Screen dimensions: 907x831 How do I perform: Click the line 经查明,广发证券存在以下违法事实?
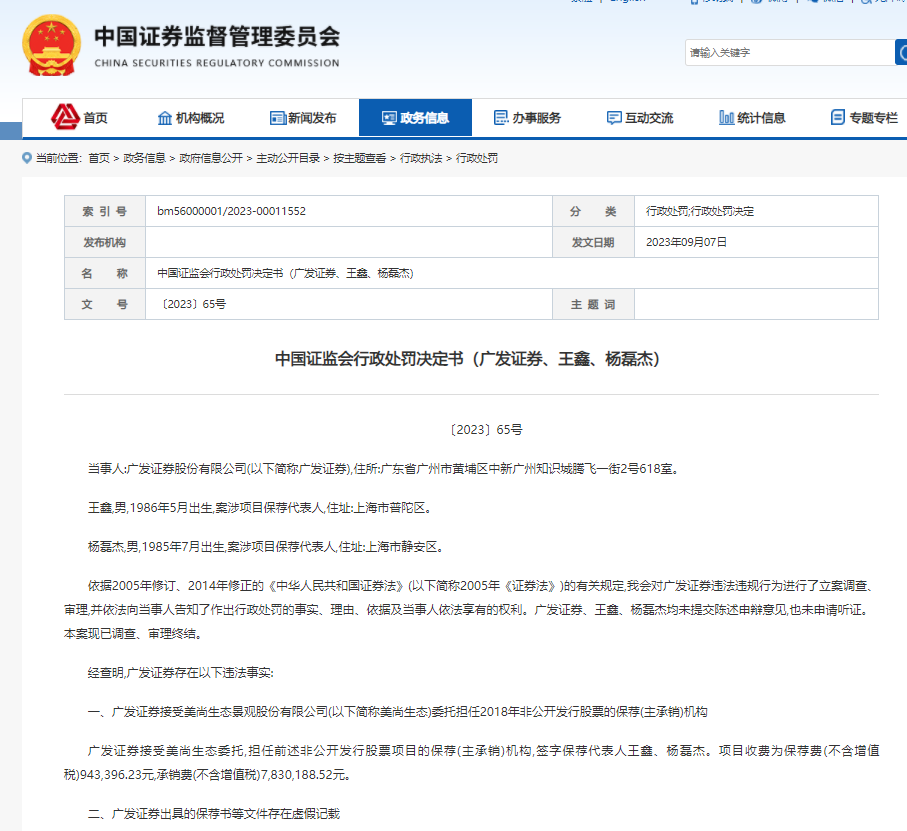click(180, 673)
